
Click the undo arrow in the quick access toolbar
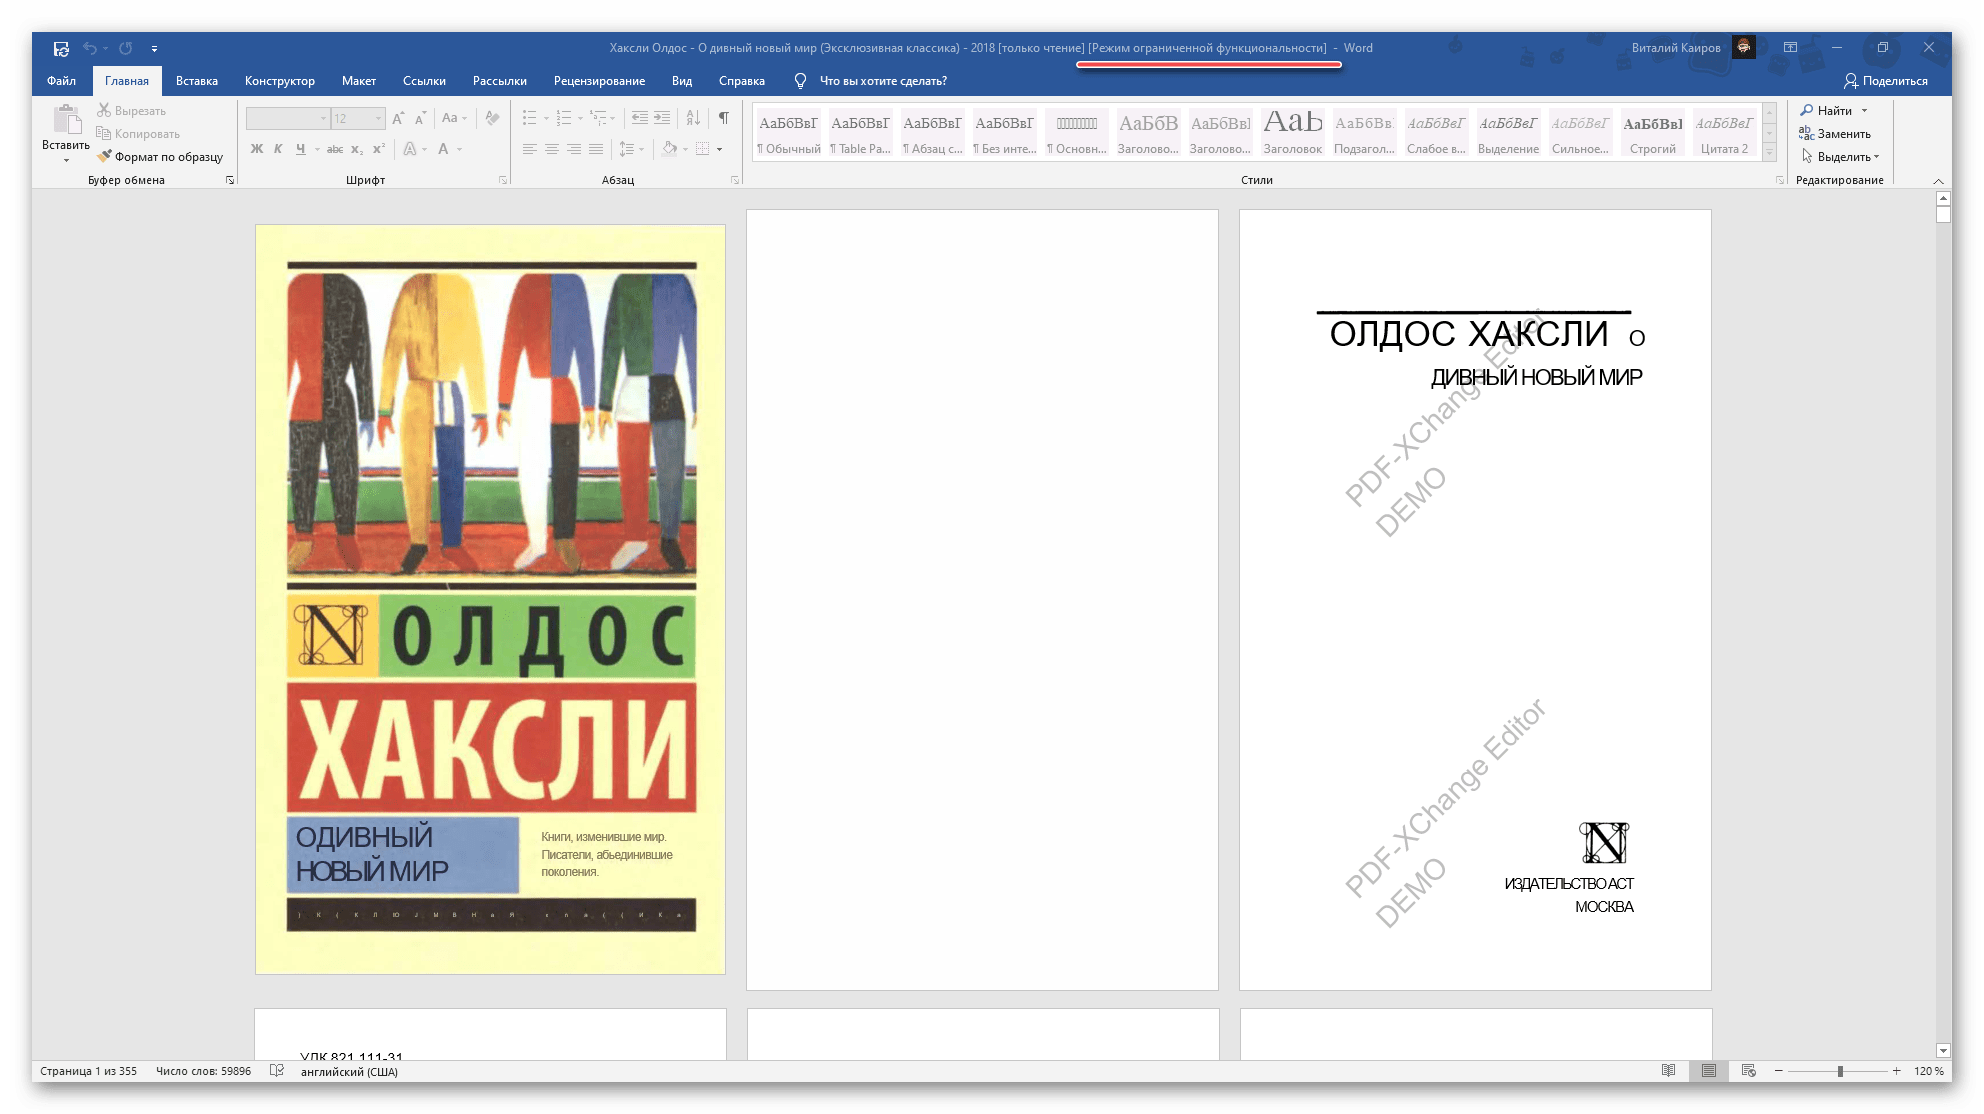90,48
